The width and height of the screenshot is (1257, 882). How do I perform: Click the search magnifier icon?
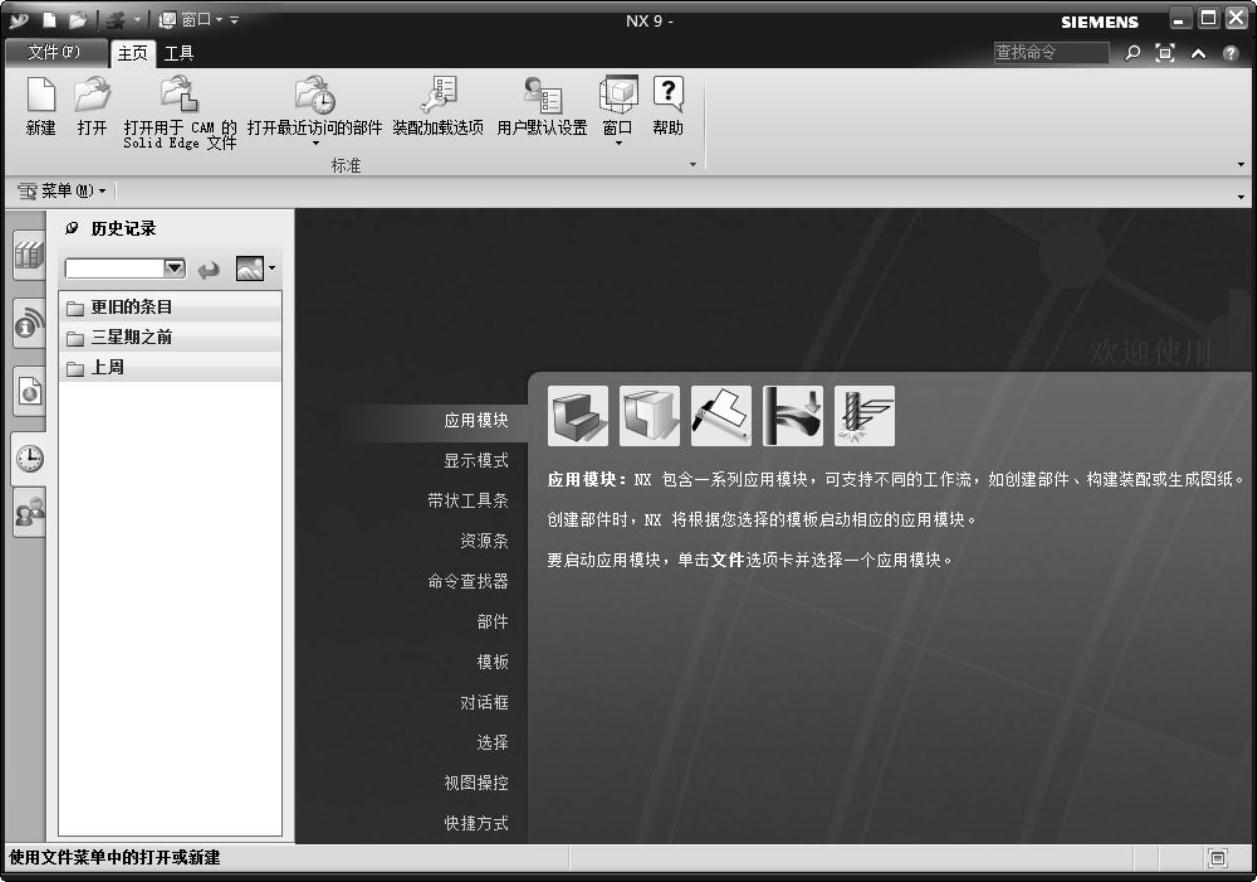tap(1133, 53)
